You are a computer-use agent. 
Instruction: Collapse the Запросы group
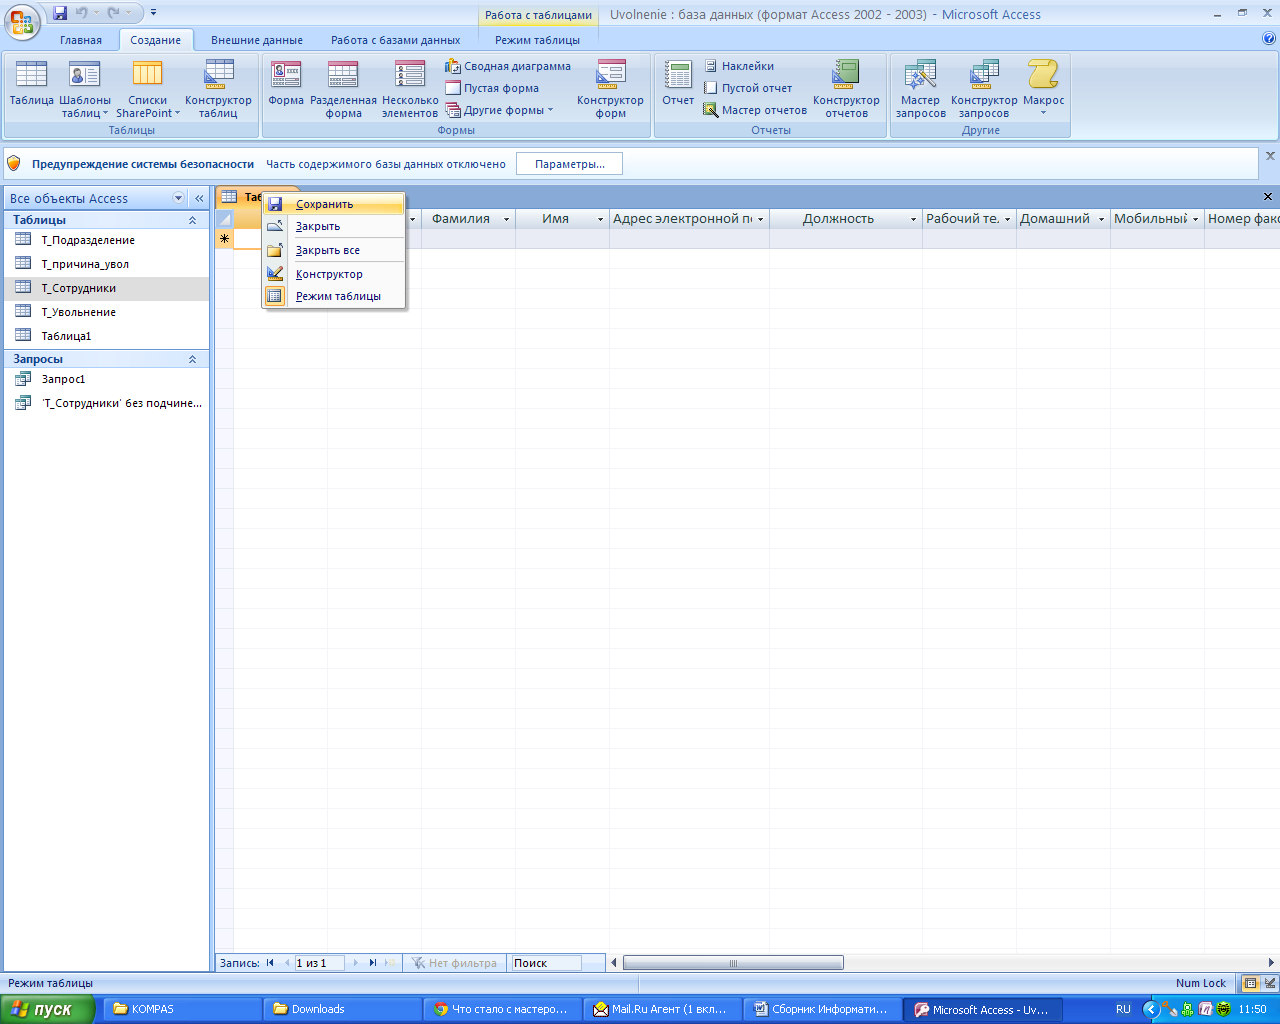192,359
